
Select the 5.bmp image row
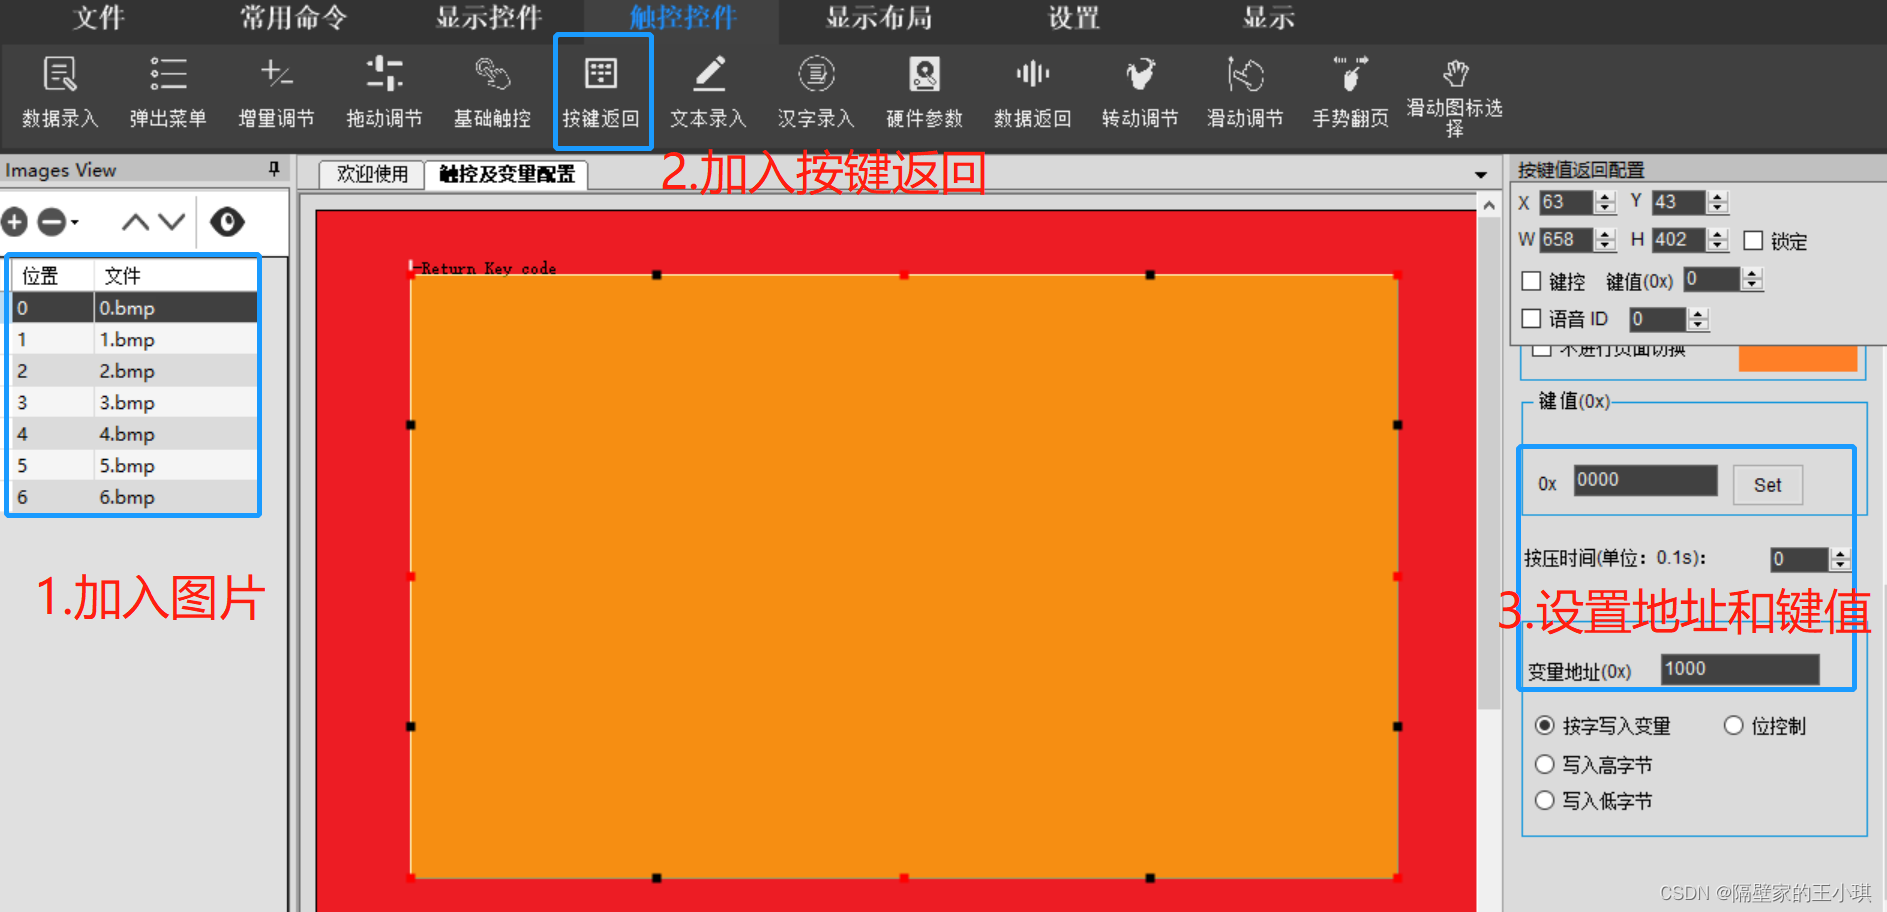click(134, 465)
